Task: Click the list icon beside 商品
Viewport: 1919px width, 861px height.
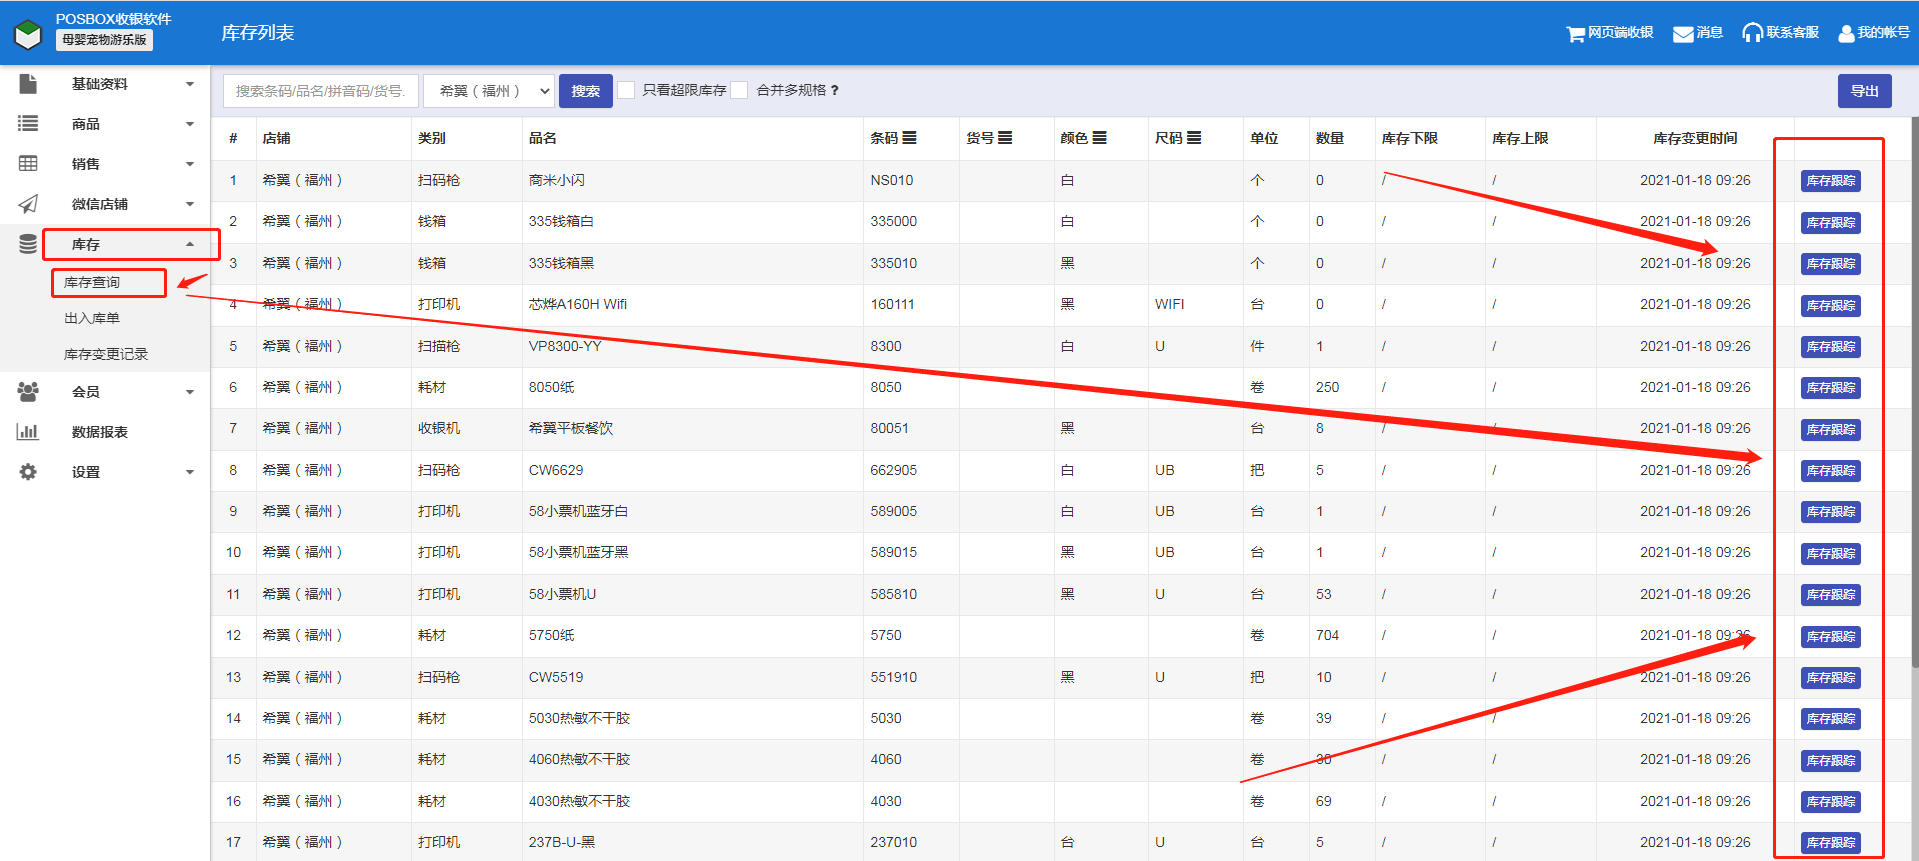Action: [x=28, y=123]
